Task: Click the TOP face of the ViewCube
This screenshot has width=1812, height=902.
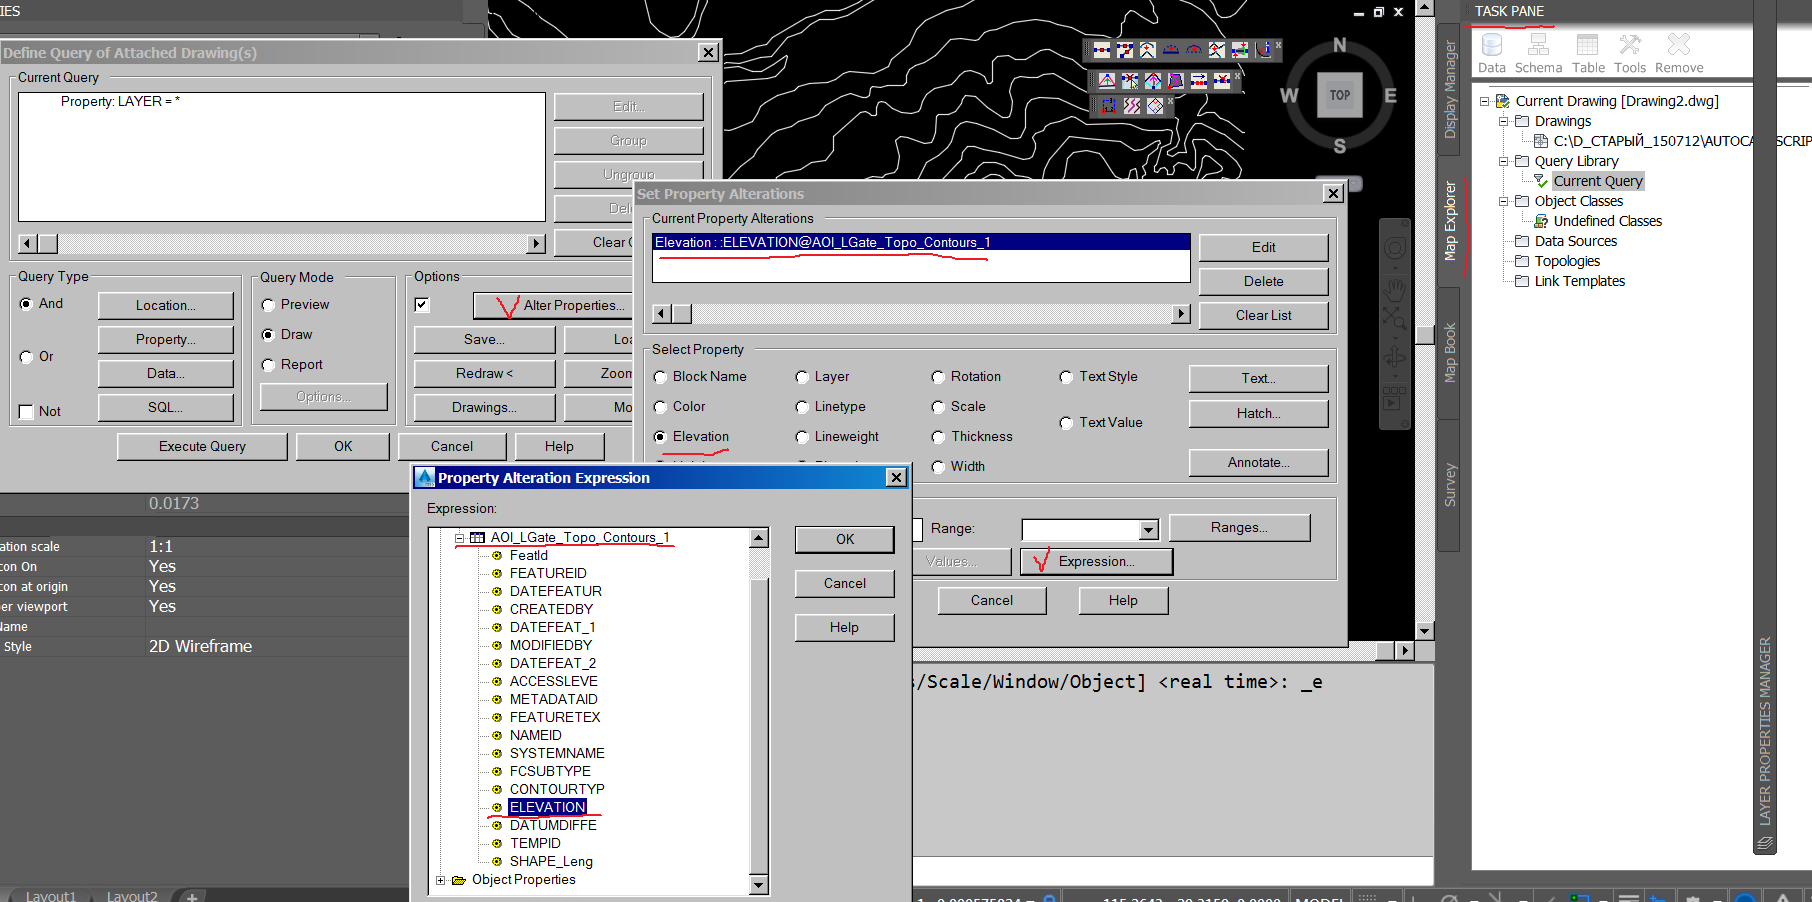Action: [x=1339, y=96]
